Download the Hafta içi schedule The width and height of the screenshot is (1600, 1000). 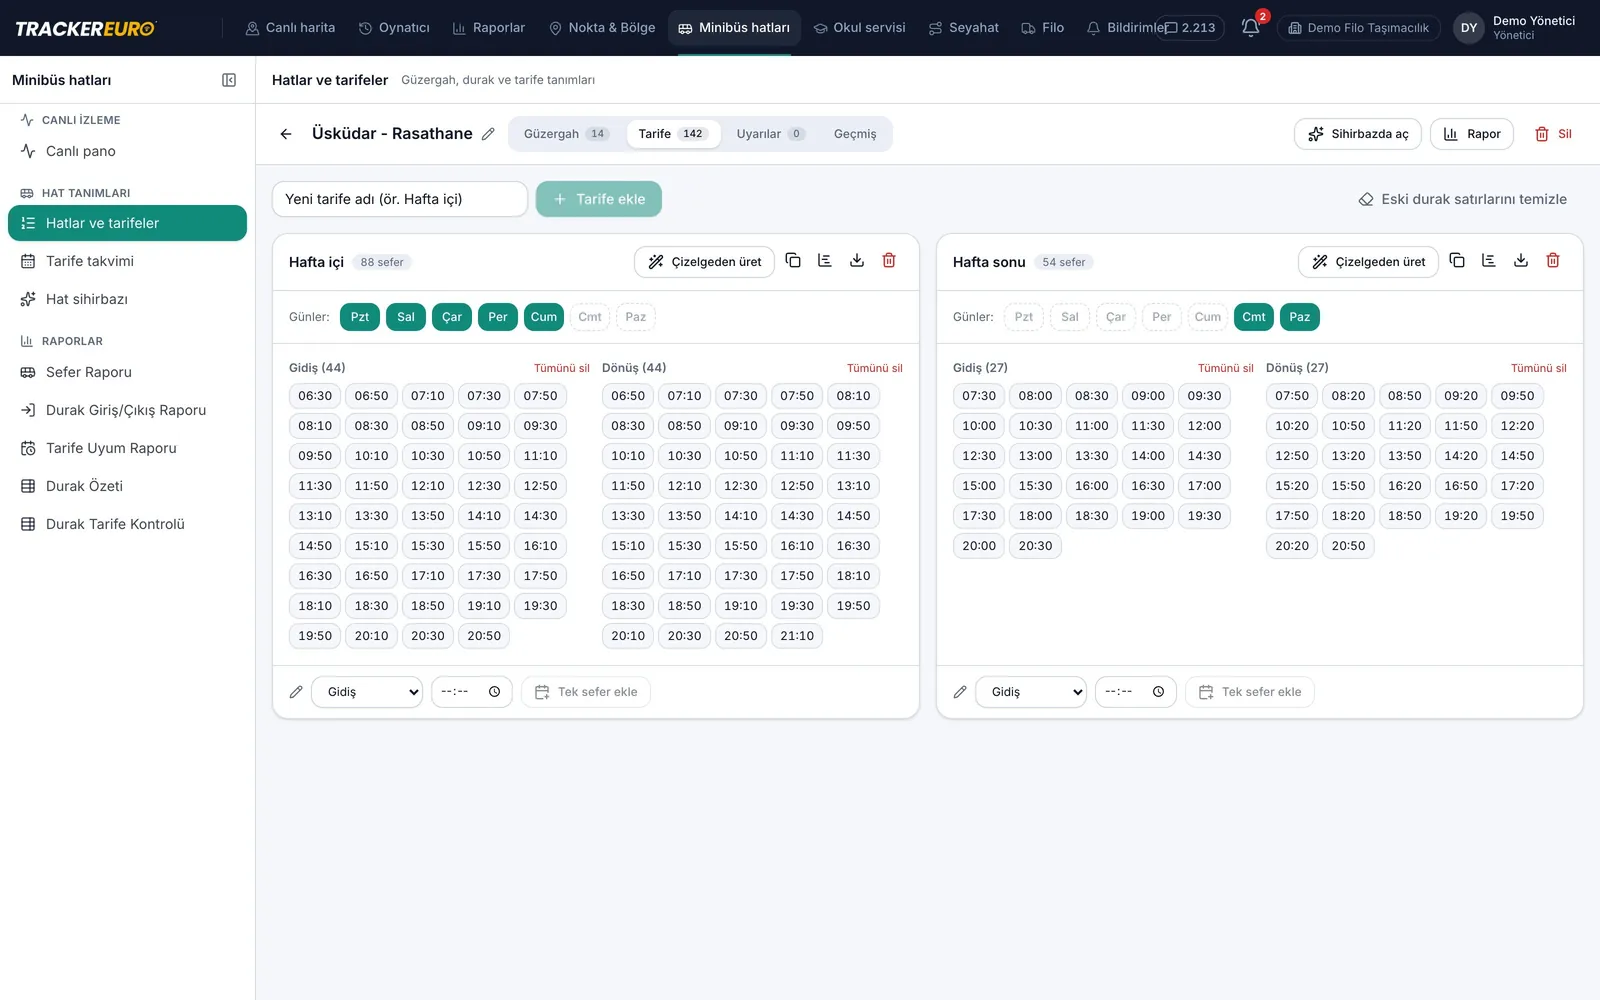[x=857, y=261]
